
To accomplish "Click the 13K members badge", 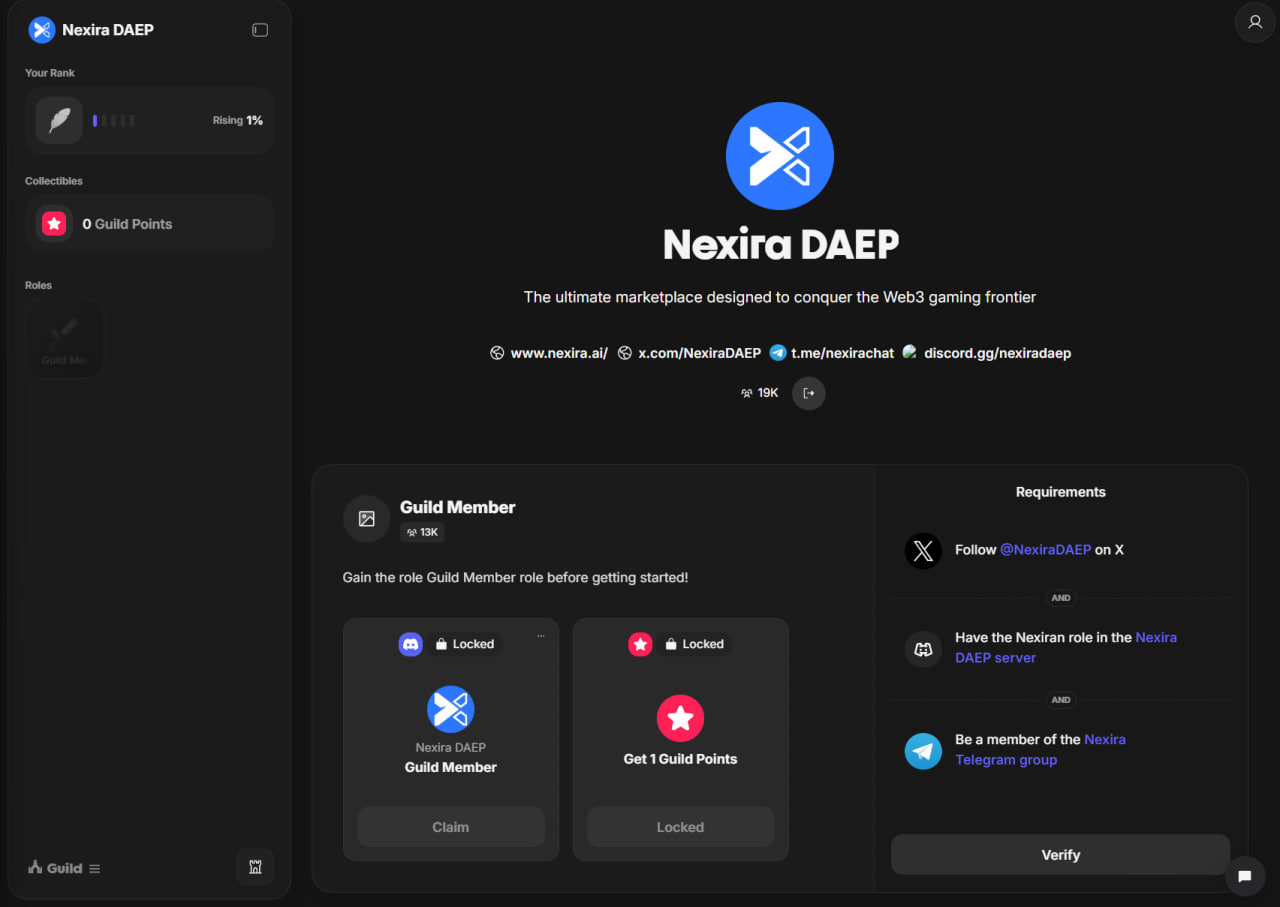I will click(422, 532).
